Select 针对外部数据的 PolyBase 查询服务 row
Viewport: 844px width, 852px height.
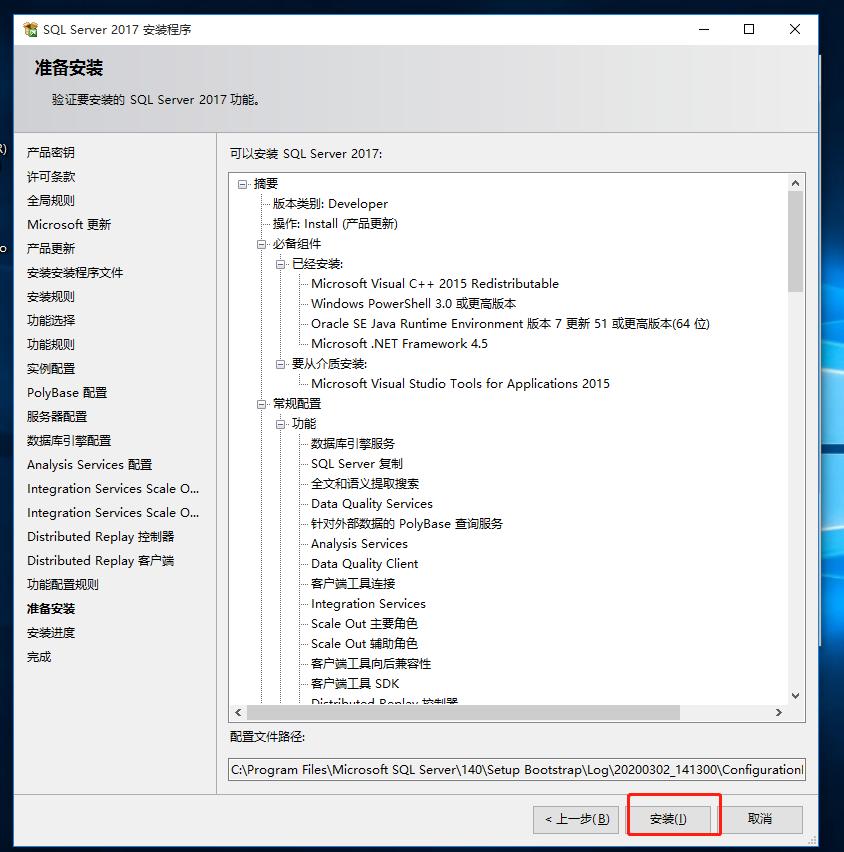click(407, 524)
